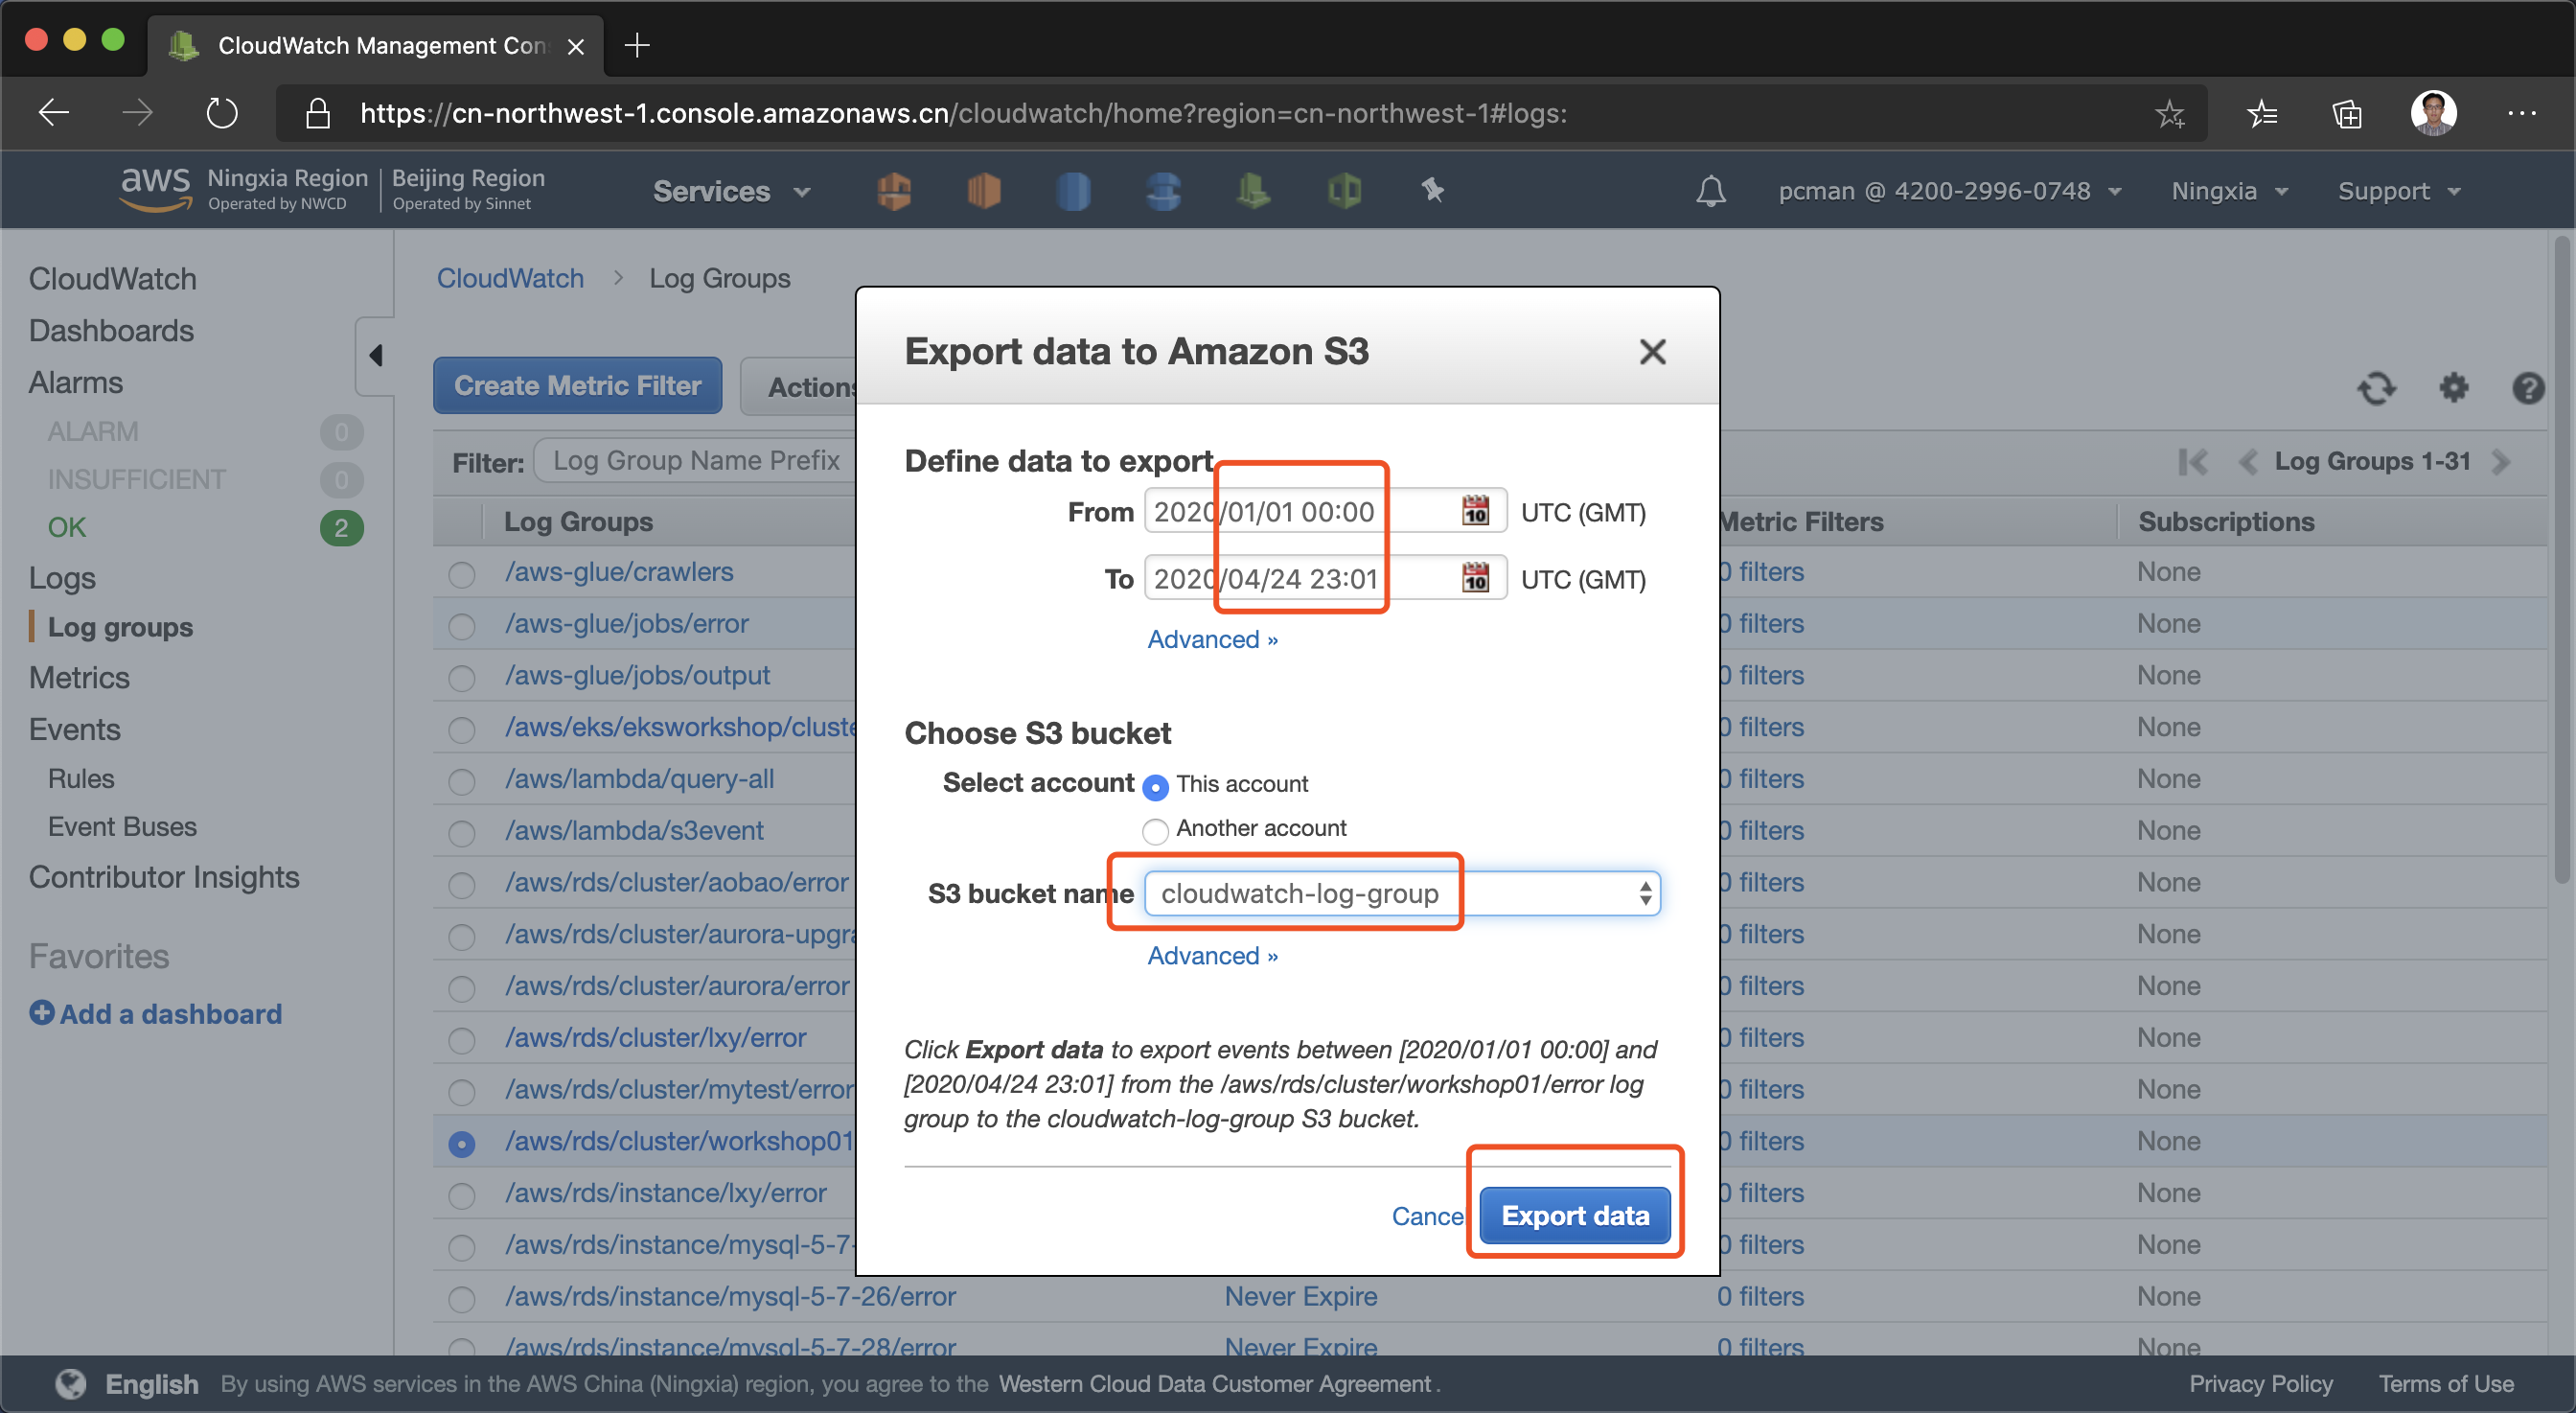Click the notifications bell icon
This screenshot has height=1413, width=2576.
point(1710,190)
